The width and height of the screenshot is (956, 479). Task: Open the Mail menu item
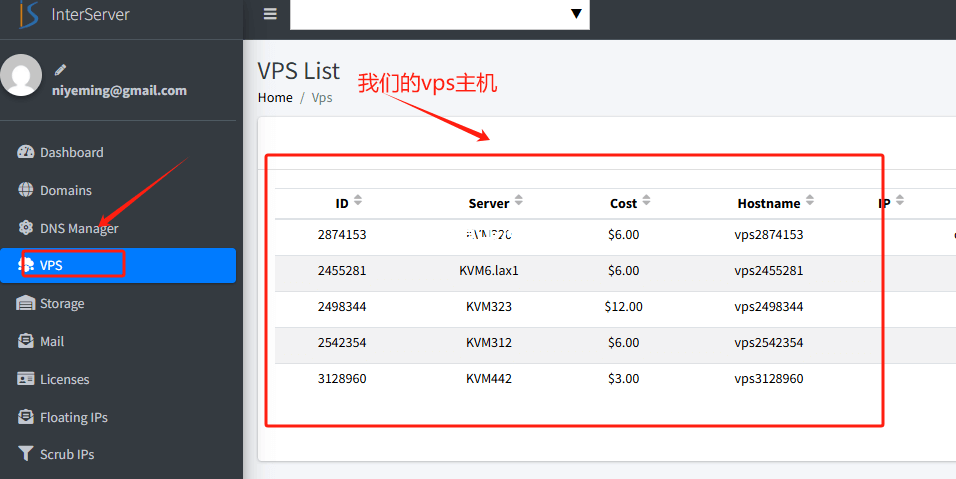[x=118, y=341]
